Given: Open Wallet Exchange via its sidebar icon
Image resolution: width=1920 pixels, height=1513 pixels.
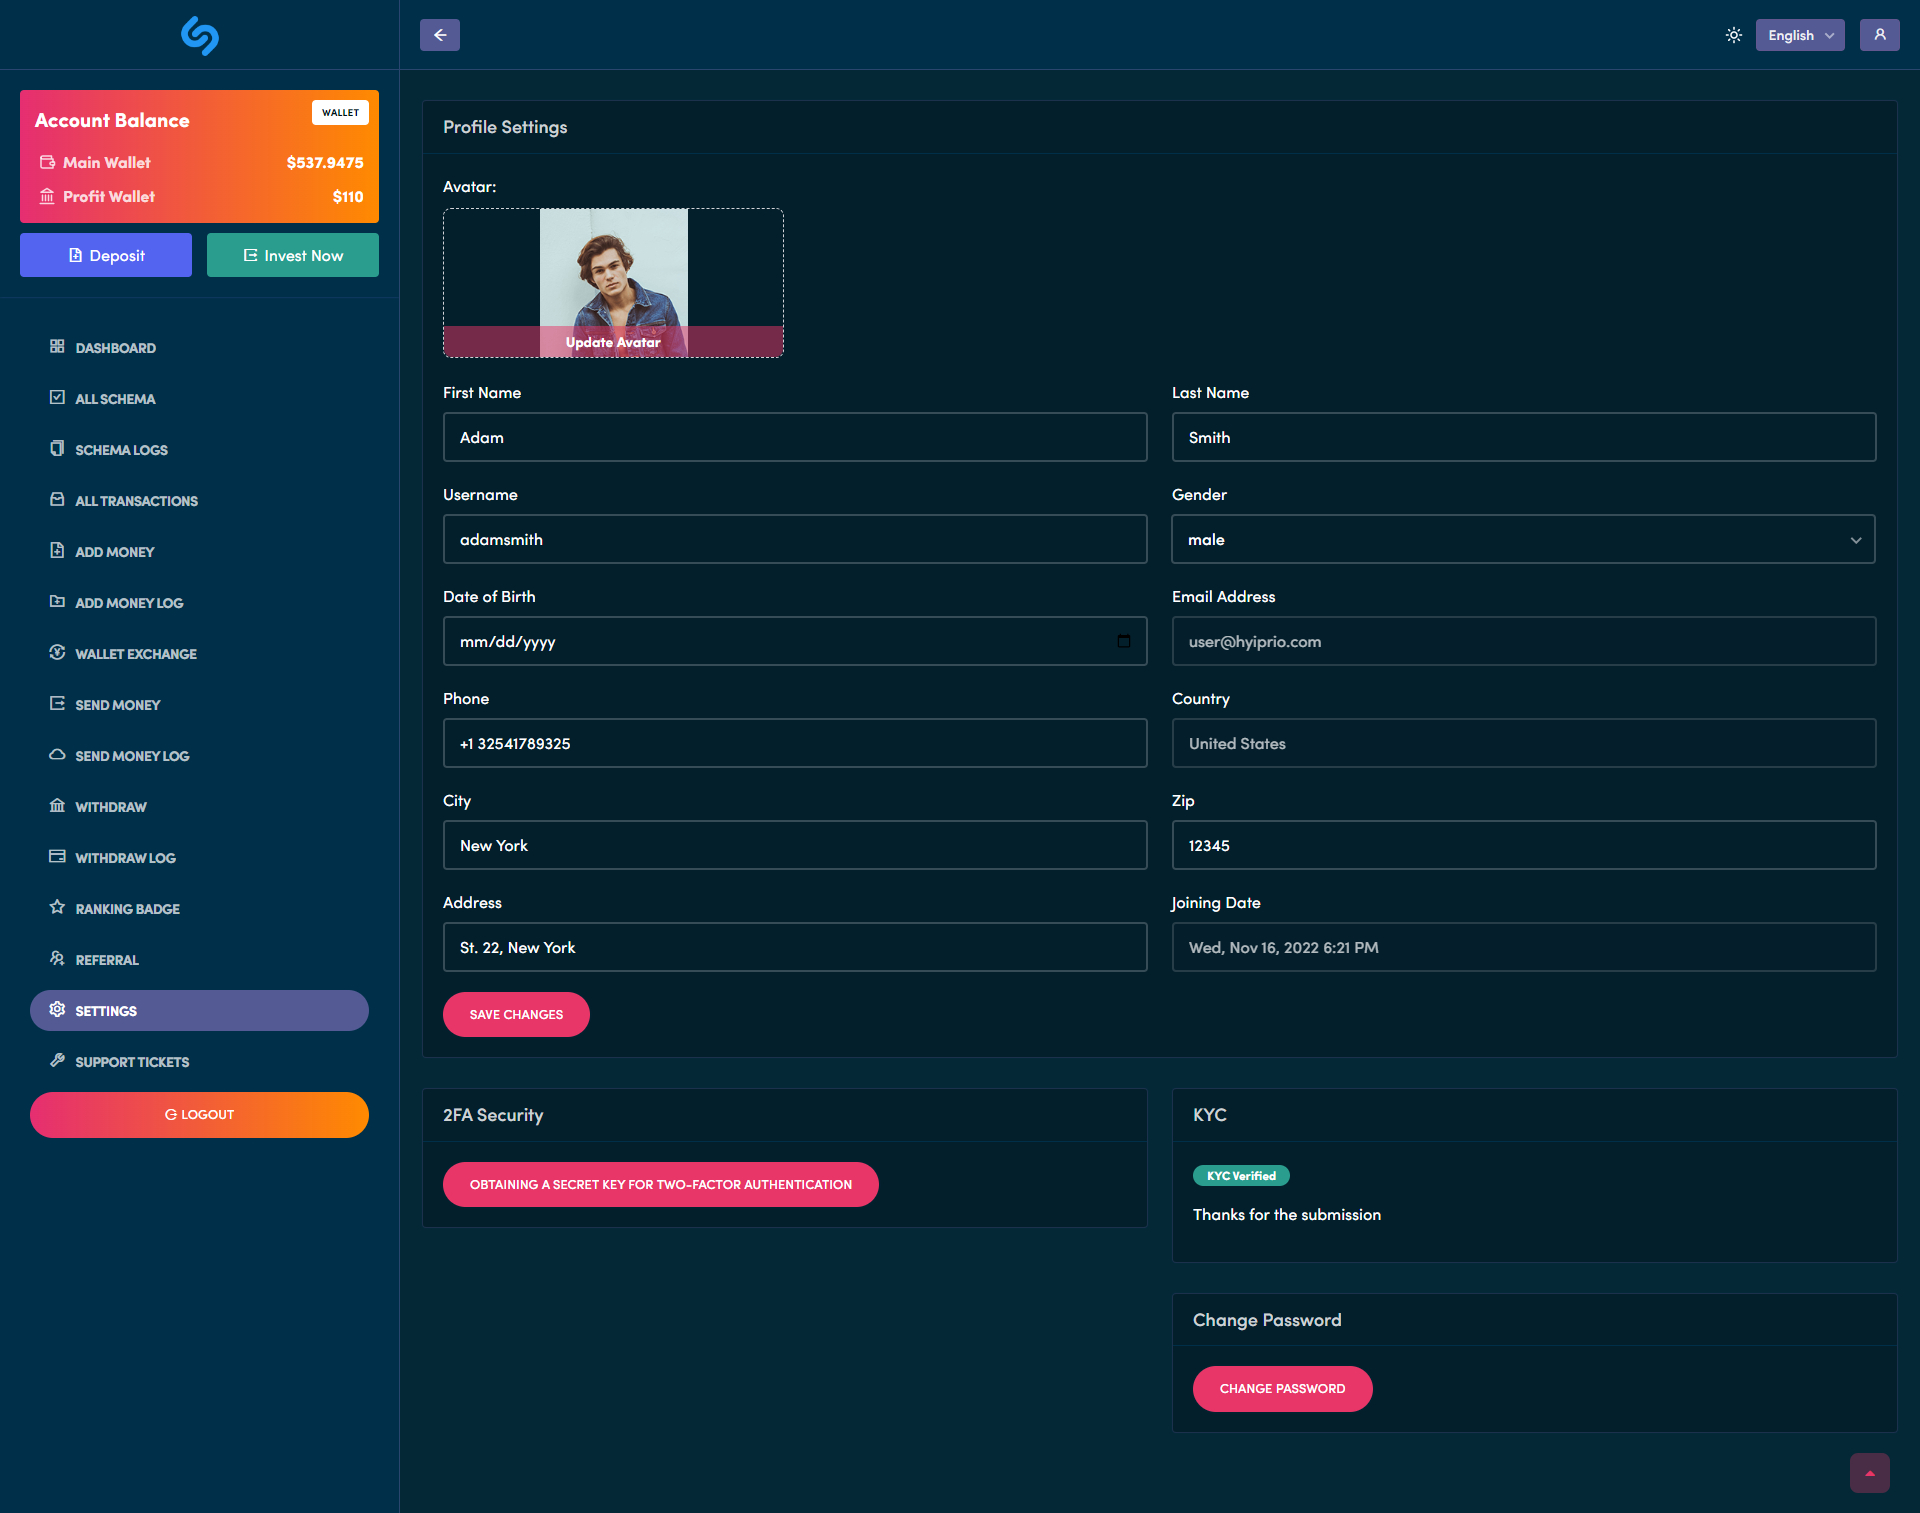Looking at the screenshot, I should tap(57, 653).
